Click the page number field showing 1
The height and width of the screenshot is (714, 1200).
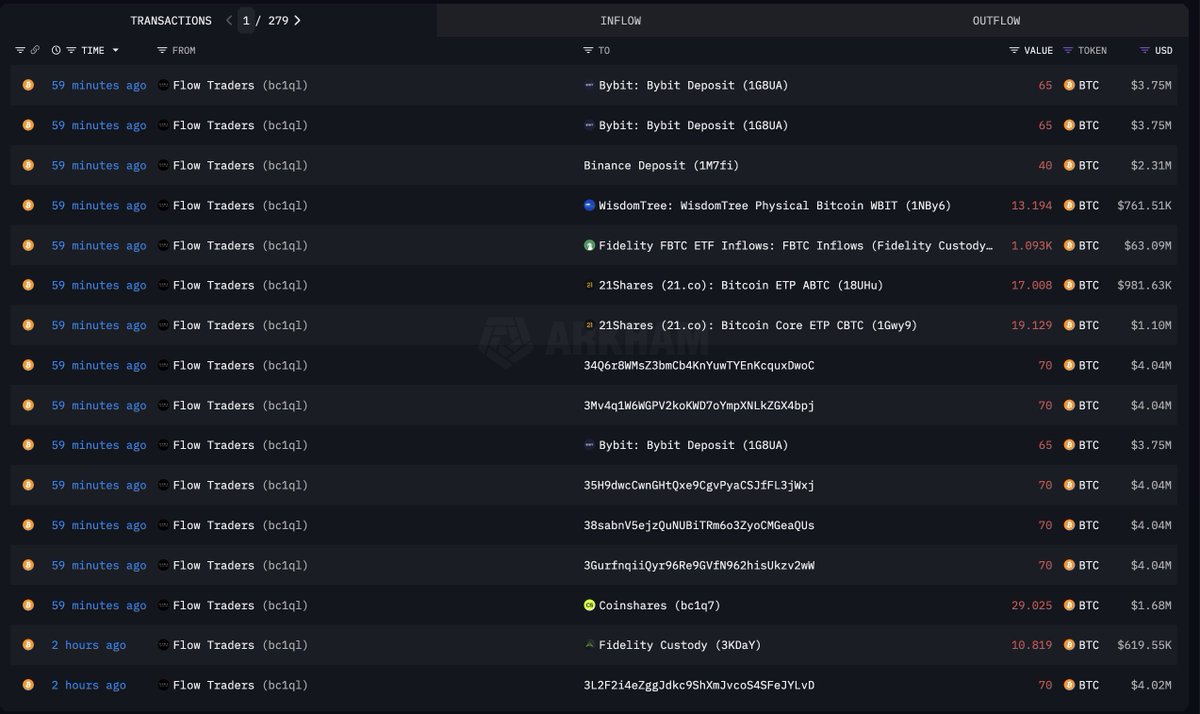click(246, 20)
